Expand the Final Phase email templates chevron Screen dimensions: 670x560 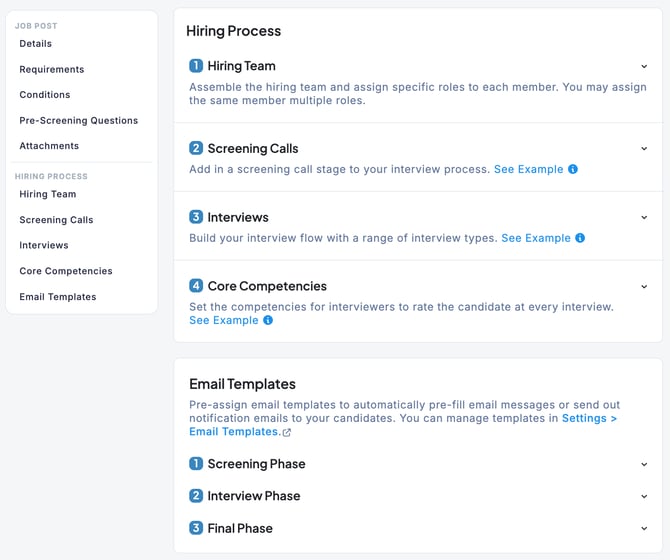[645, 528]
